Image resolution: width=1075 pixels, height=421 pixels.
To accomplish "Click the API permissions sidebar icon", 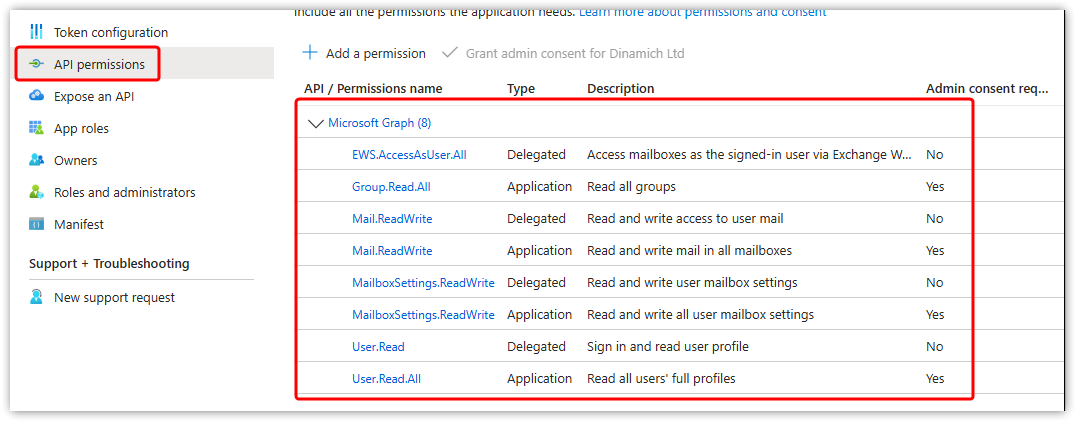I will (37, 64).
